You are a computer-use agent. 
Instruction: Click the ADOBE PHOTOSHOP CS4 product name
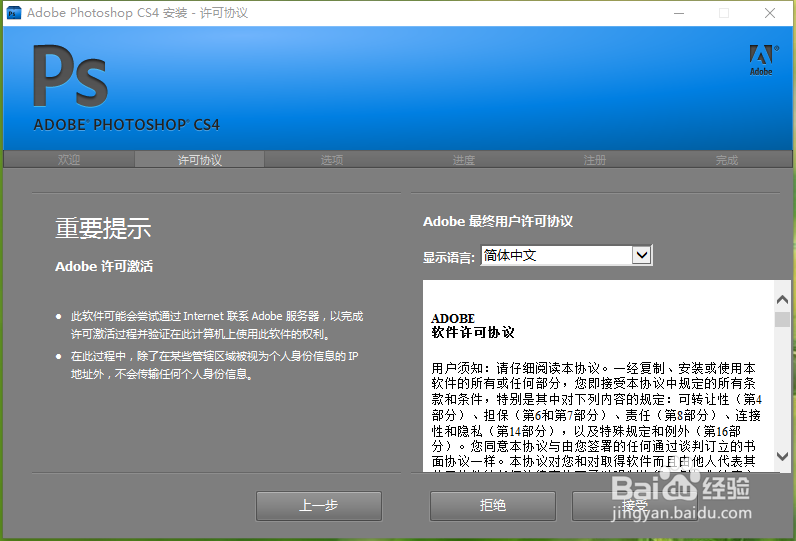coord(126,125)
